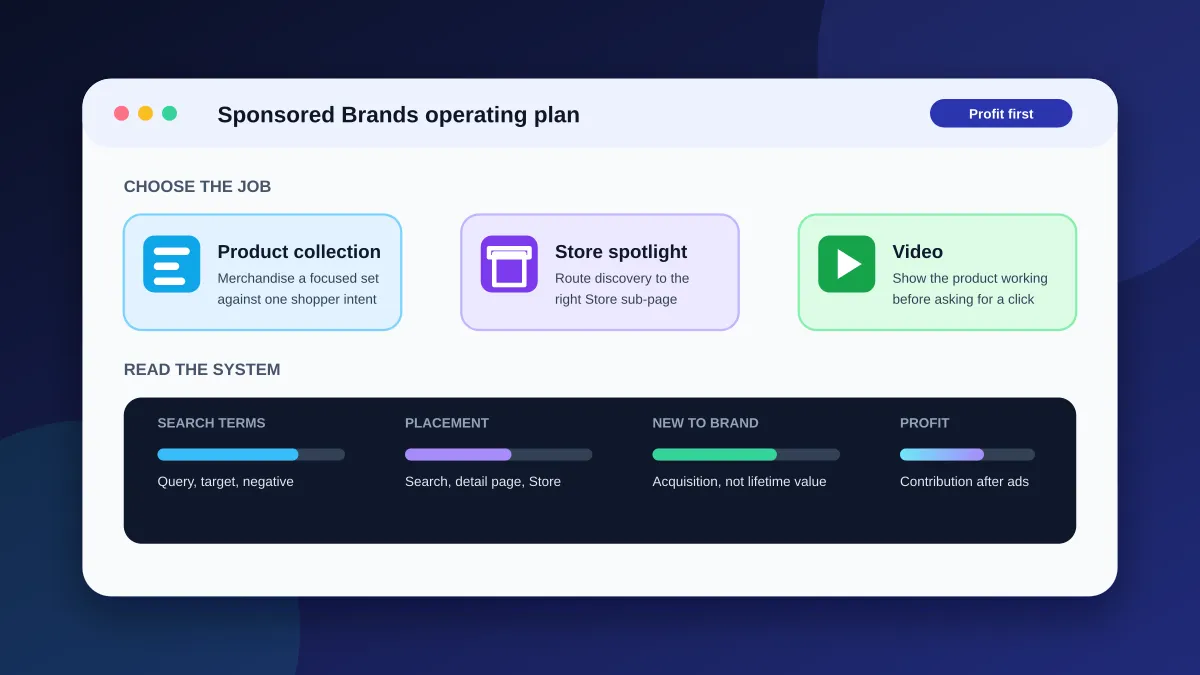The width and height of the screenshot is (1200, 675).
Task: Click 'Route discovery to the' description
Action: coord(622,278)
